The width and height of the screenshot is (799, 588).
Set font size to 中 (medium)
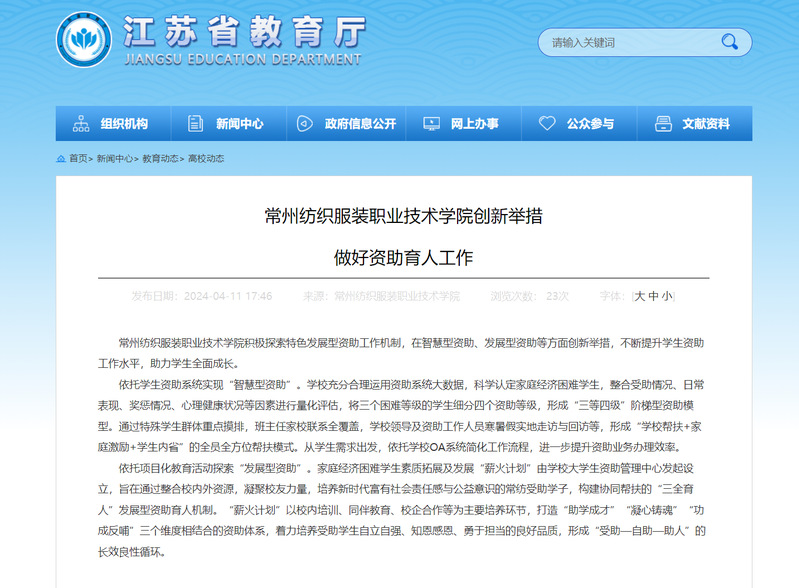(654, 296)
